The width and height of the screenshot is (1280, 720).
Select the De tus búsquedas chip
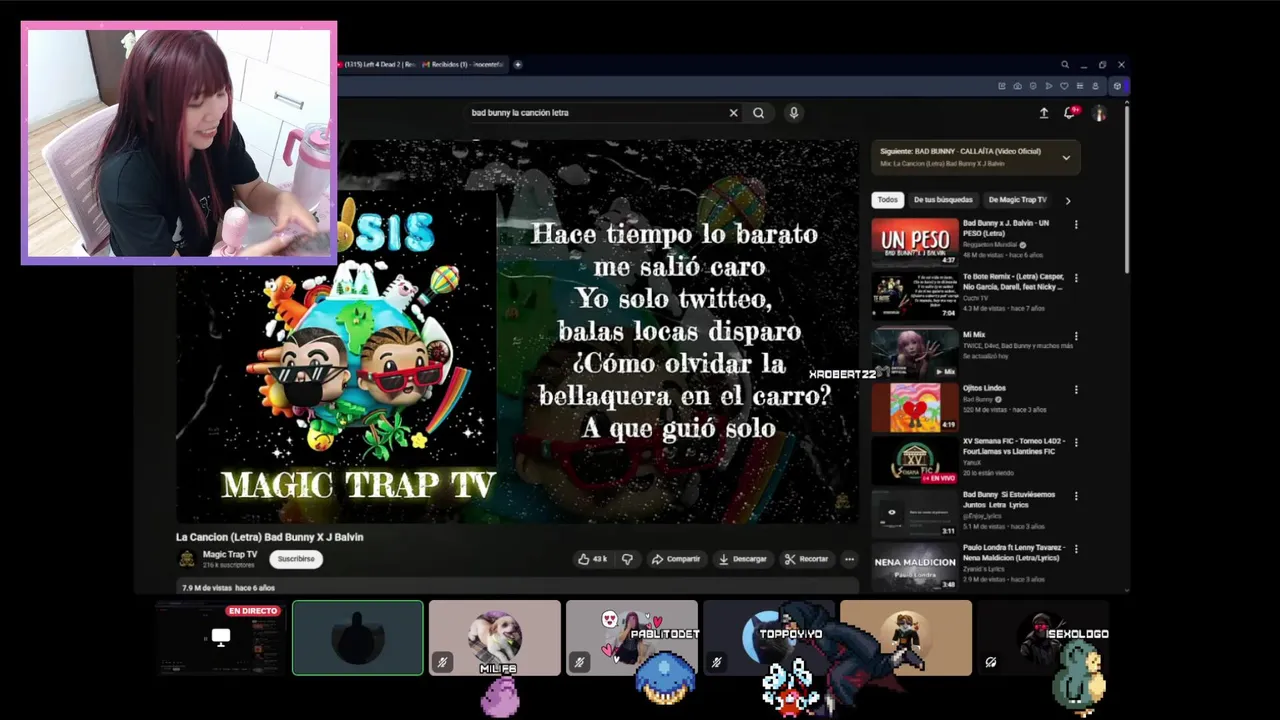coord(943,200)
